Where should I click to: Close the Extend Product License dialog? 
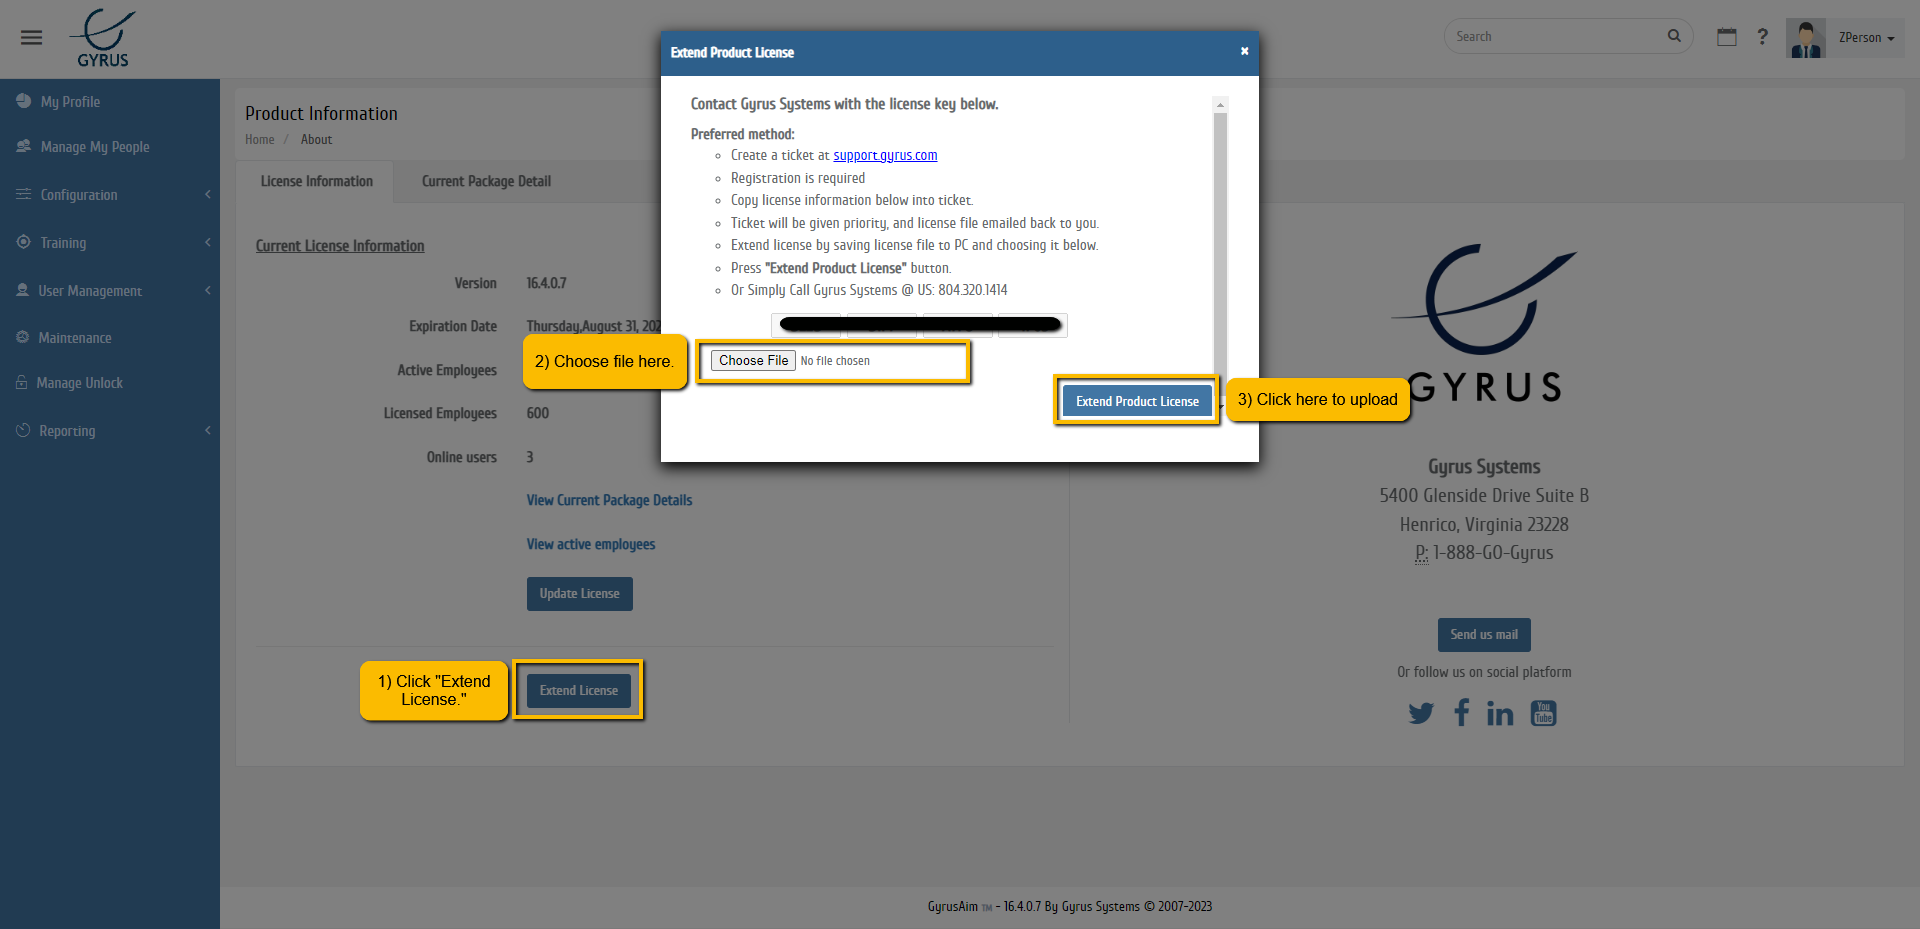[1244, 51]
